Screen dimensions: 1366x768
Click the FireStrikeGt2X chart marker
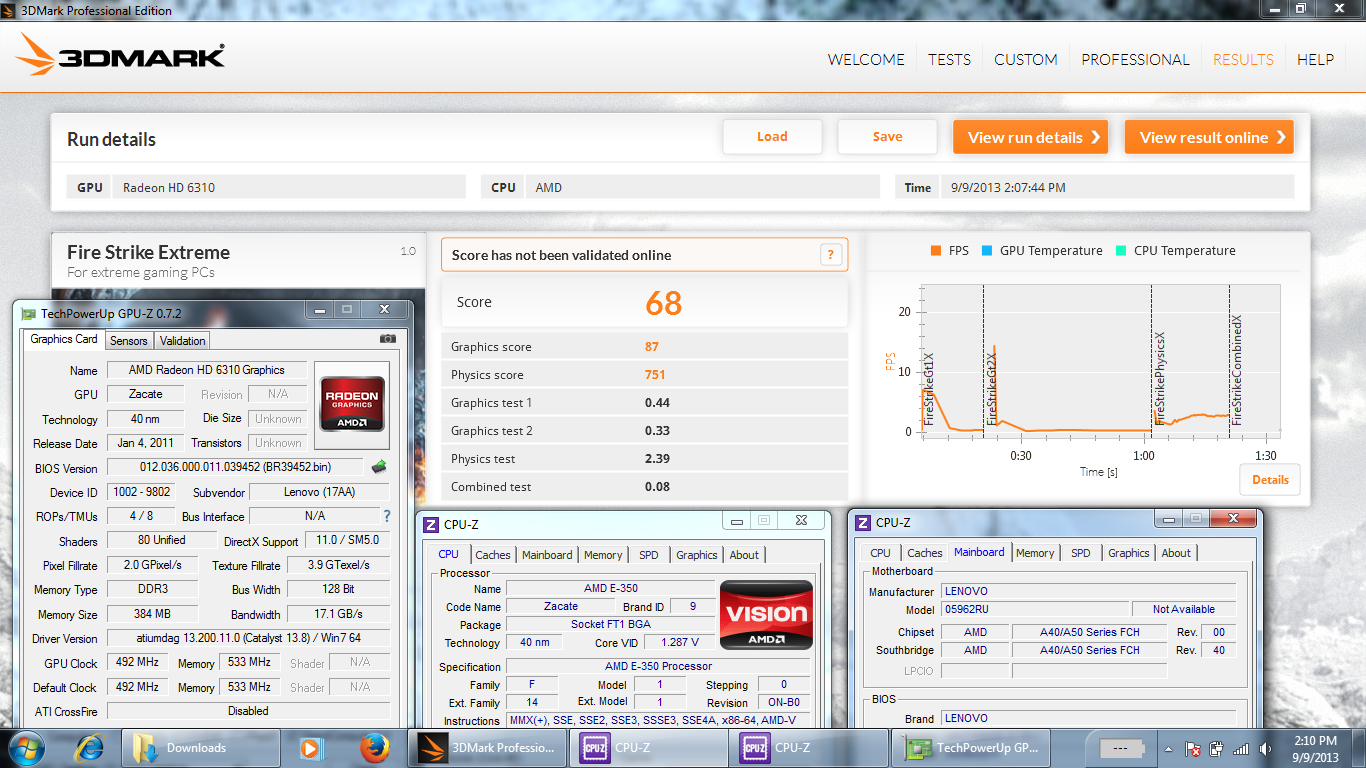click(992, 389)
